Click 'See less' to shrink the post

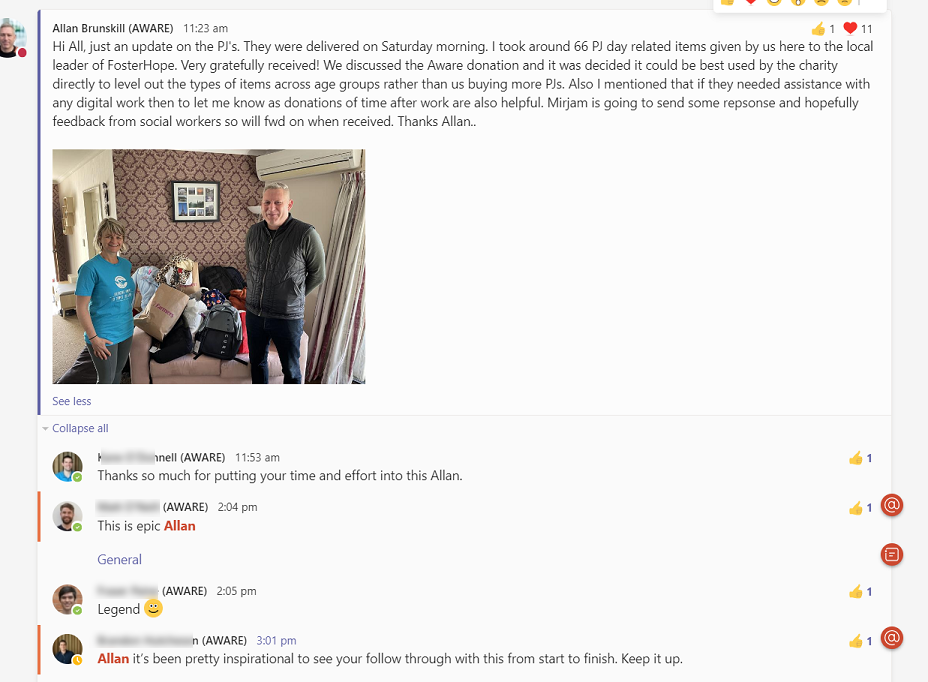(72, 401)
